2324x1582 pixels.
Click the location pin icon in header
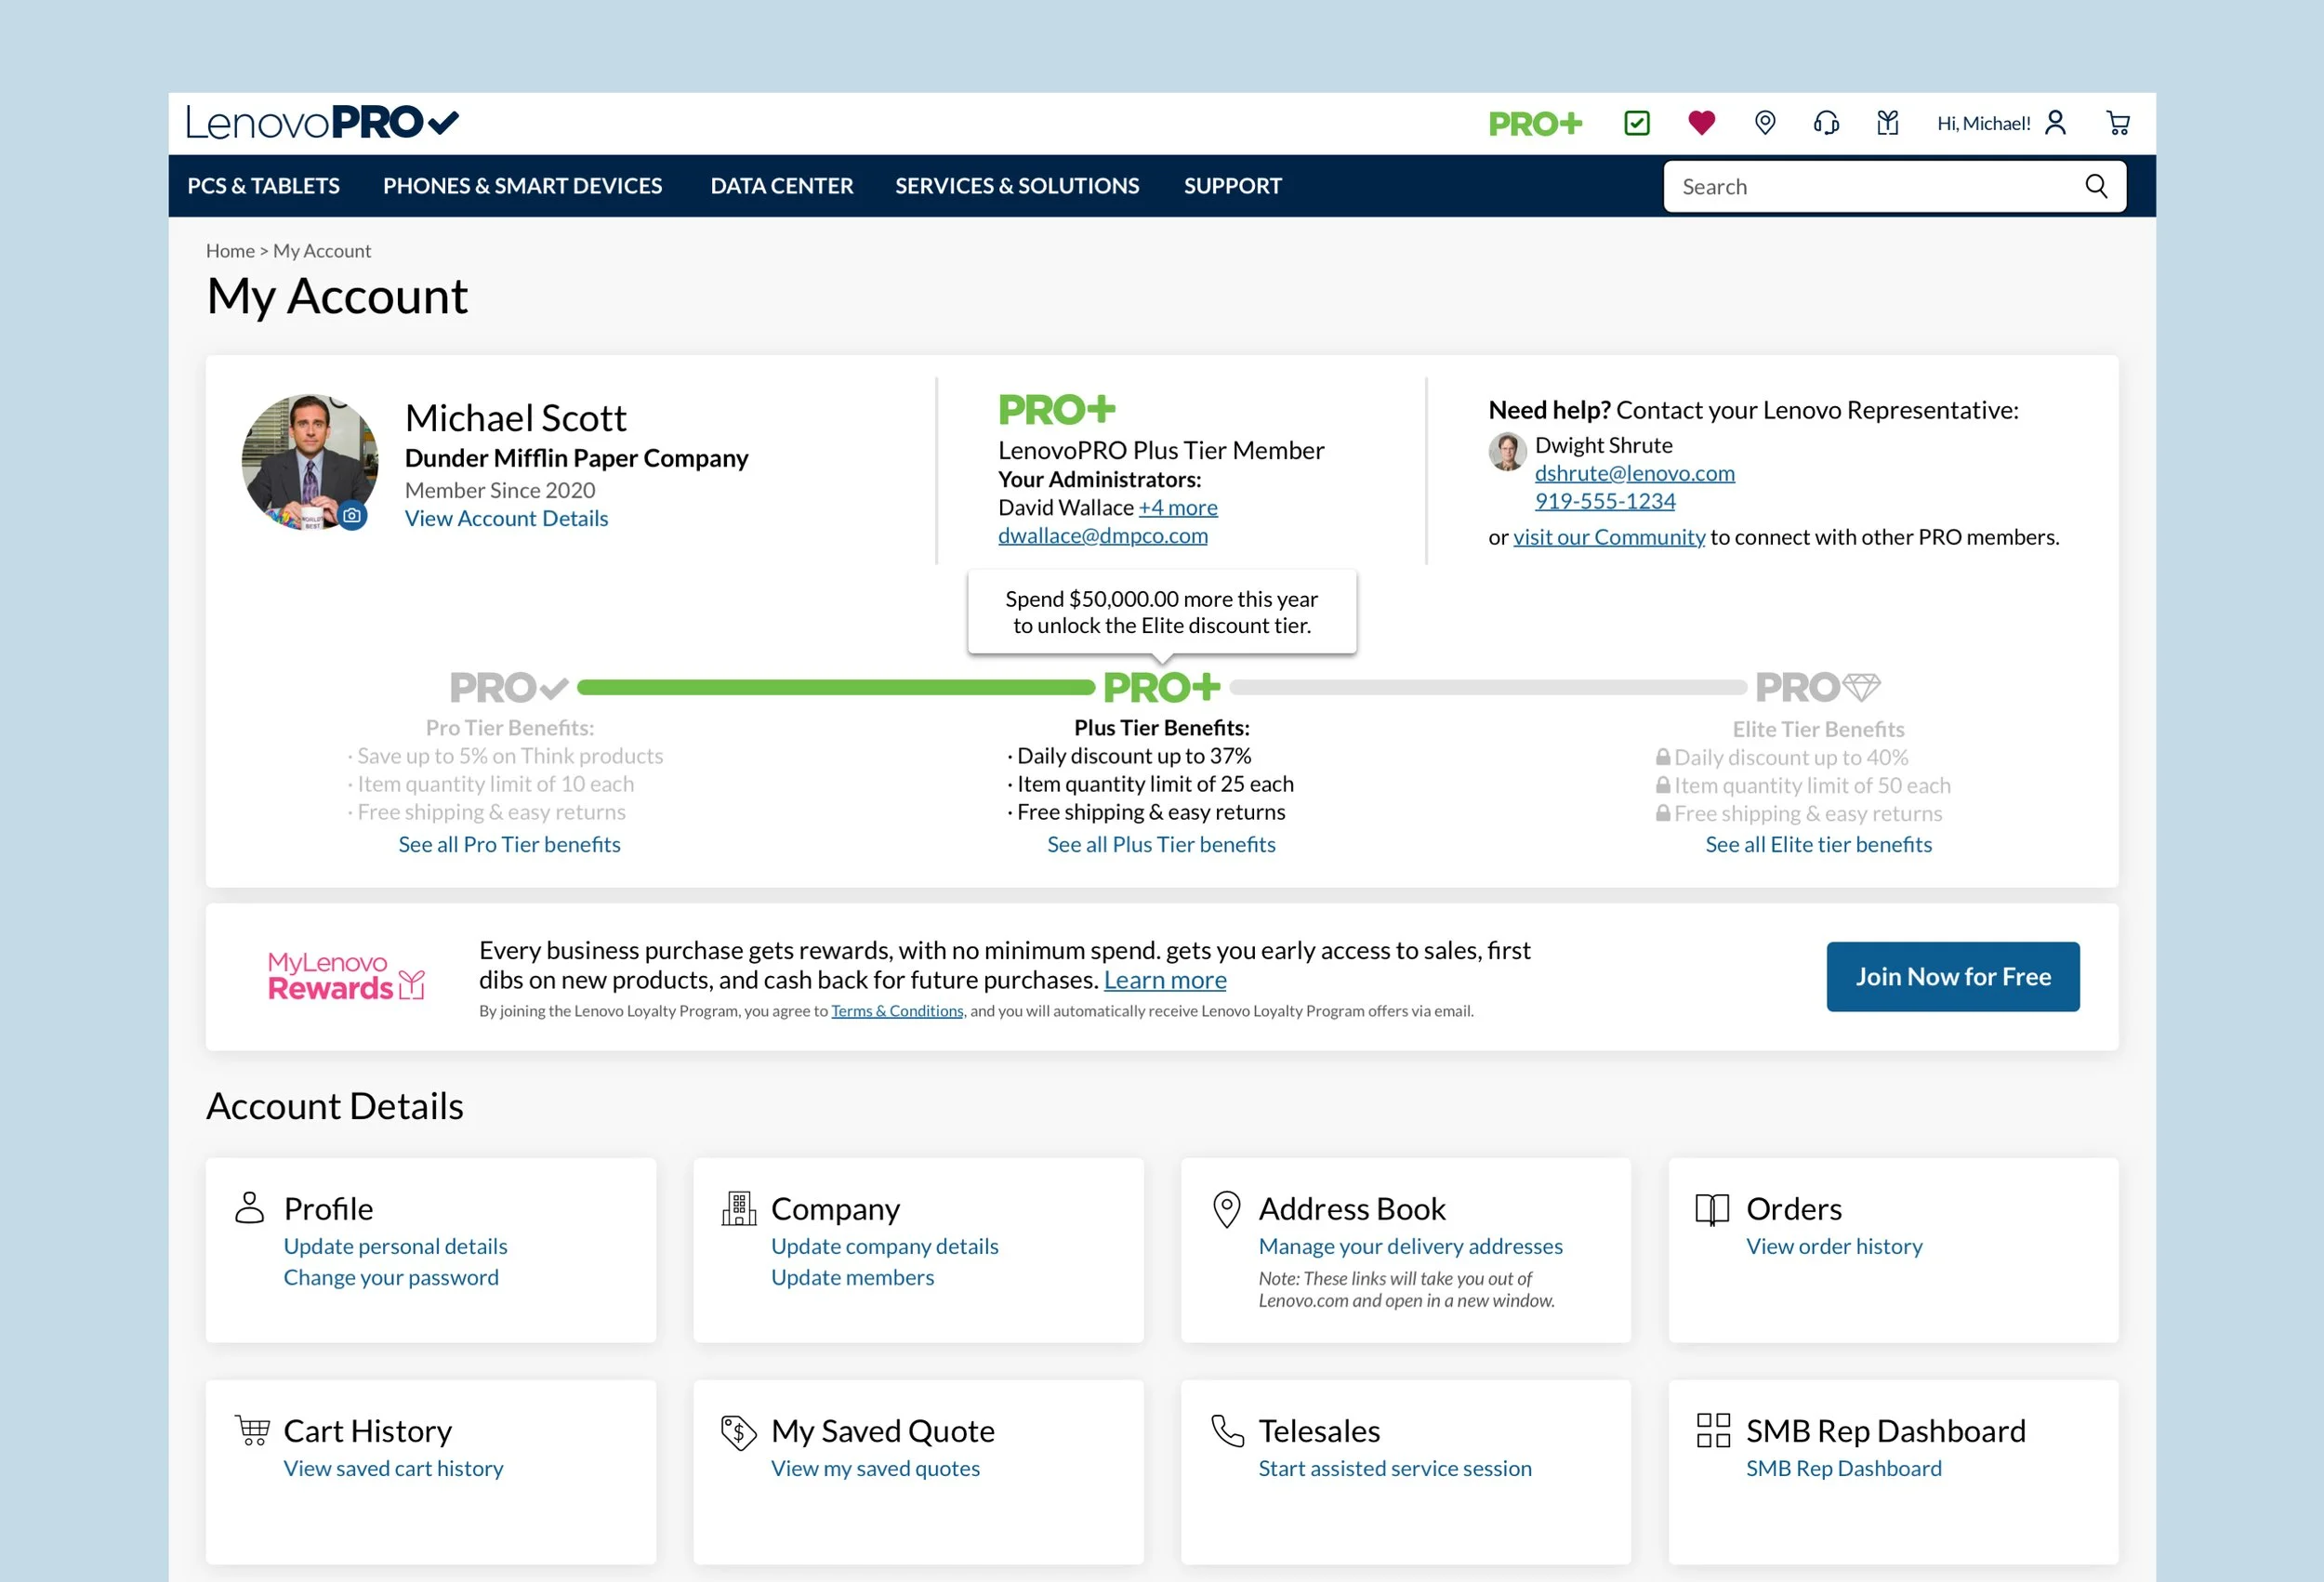[1765, 123]
